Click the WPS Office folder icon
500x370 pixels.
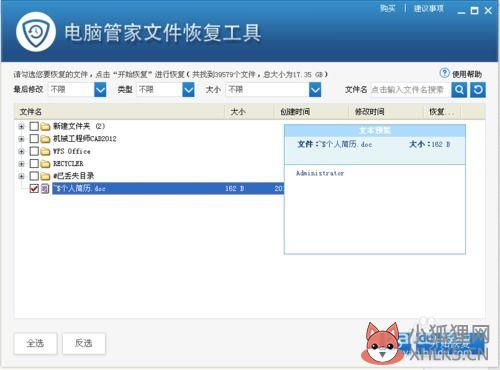45,151
